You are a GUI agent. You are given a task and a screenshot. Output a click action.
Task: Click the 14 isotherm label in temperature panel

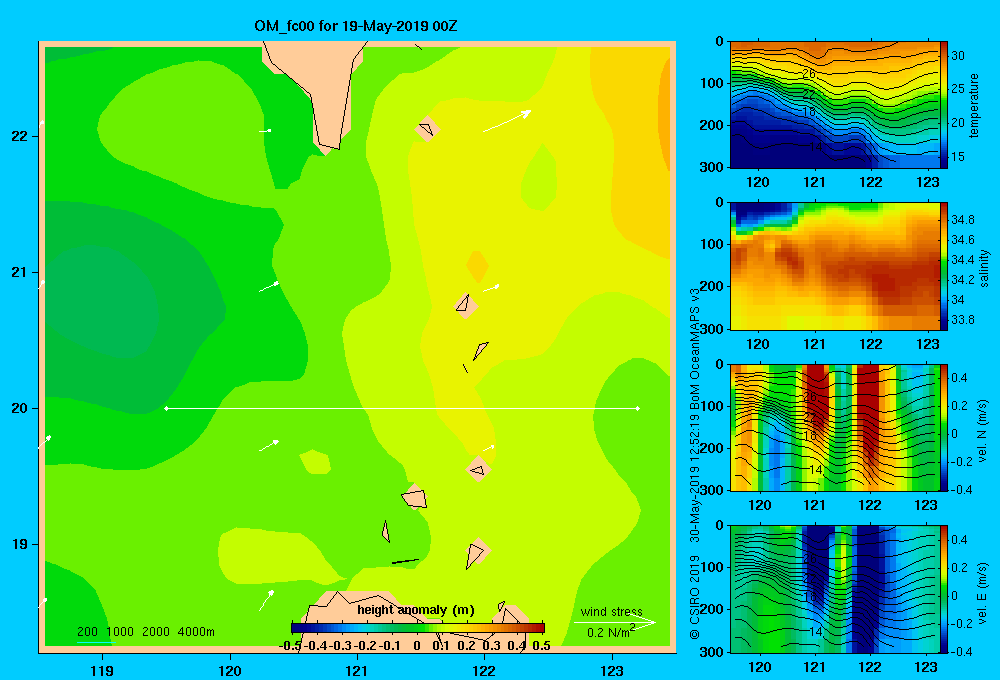pos(814,147)
